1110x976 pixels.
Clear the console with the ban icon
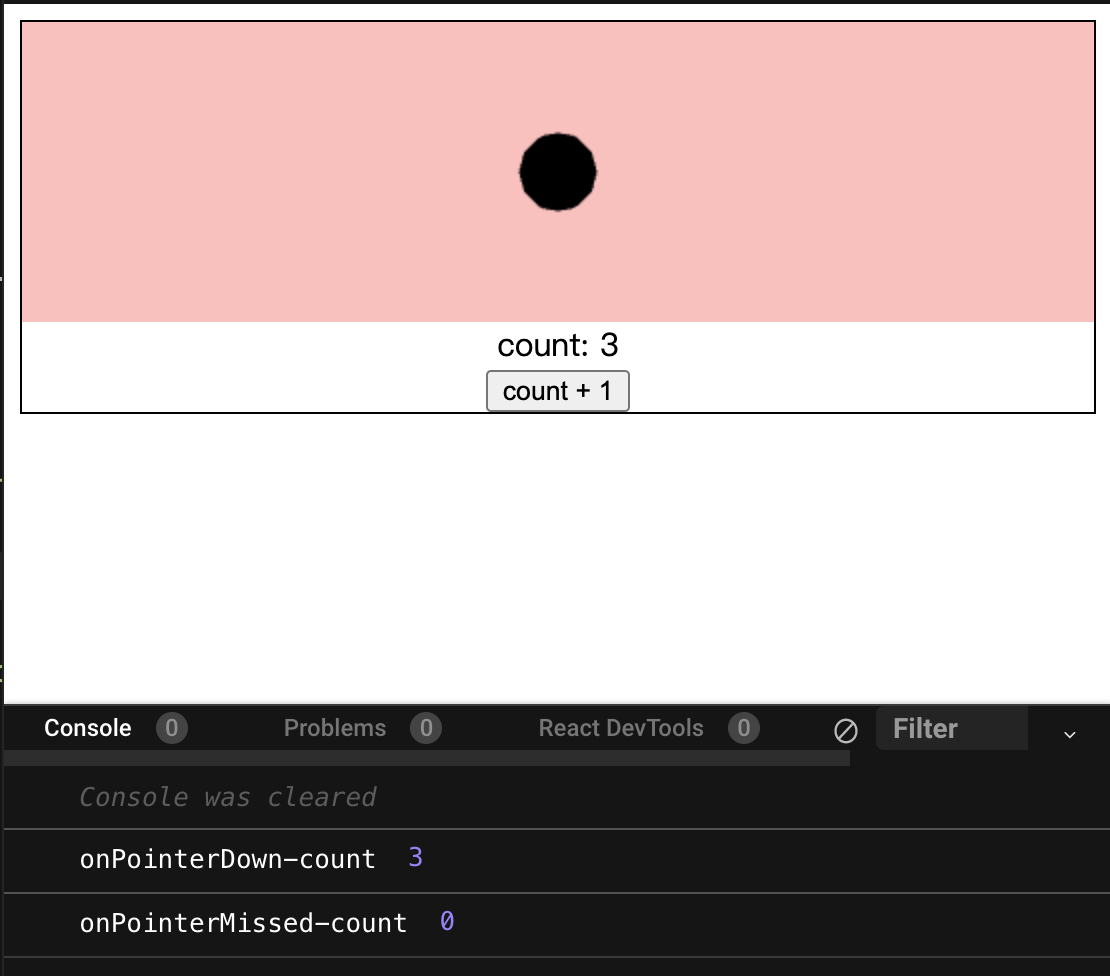point(846,730)
